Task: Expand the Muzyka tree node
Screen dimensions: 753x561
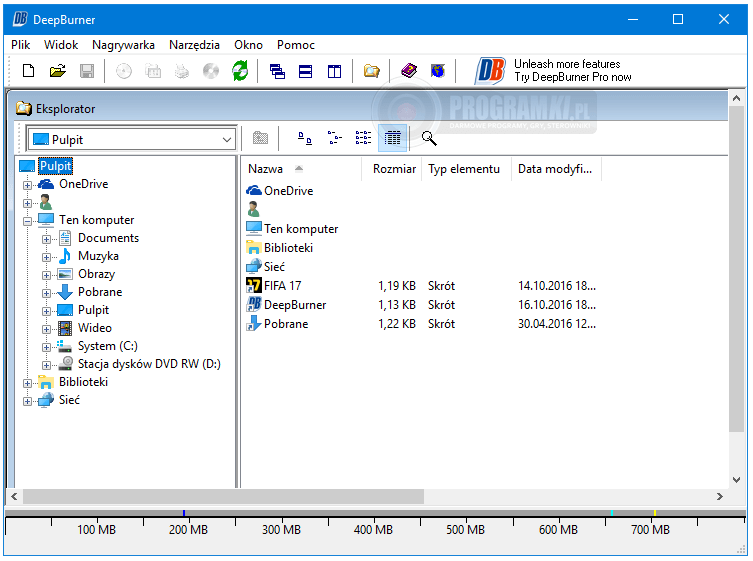Action: coord(46,257)
